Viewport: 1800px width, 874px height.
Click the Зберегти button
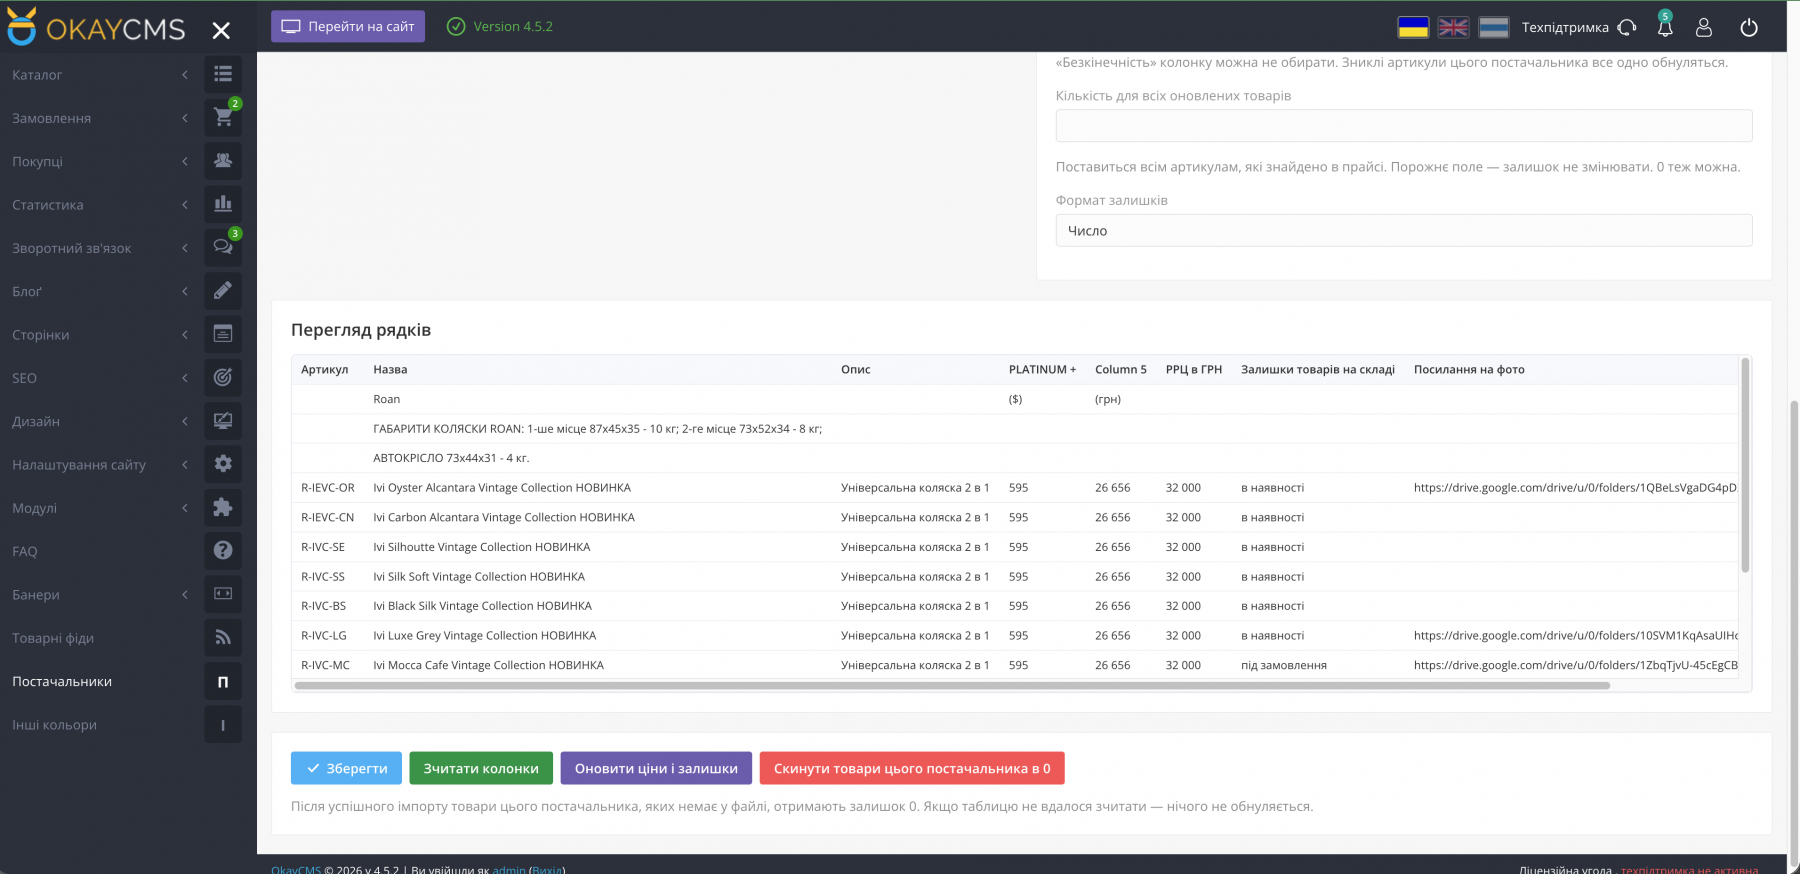point(346,768)
